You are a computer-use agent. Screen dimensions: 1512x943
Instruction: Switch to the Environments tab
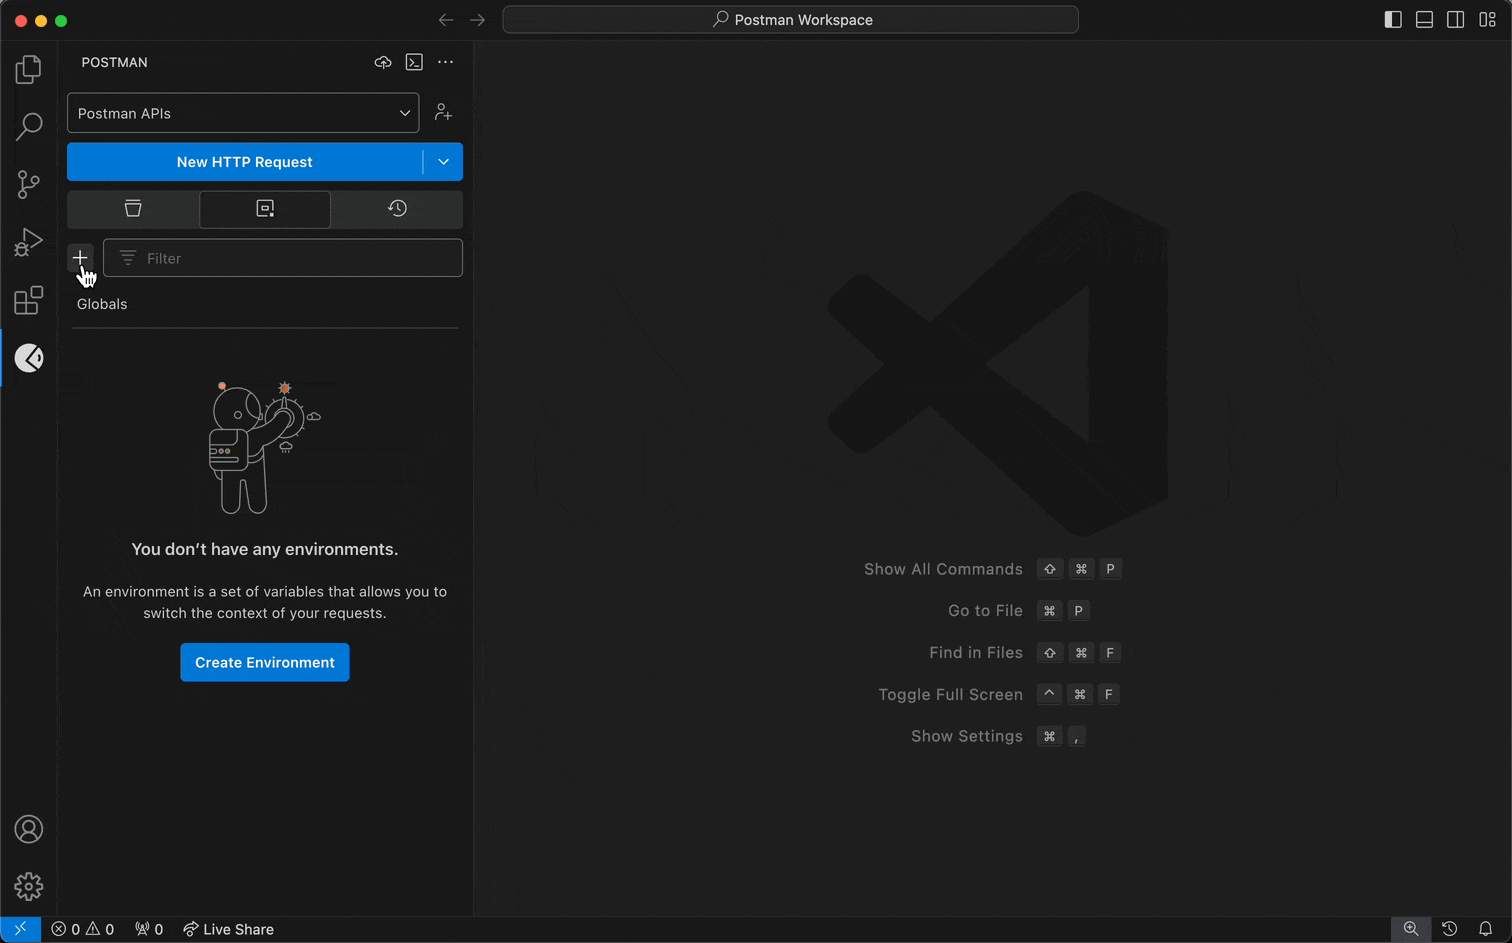point(264,208)
